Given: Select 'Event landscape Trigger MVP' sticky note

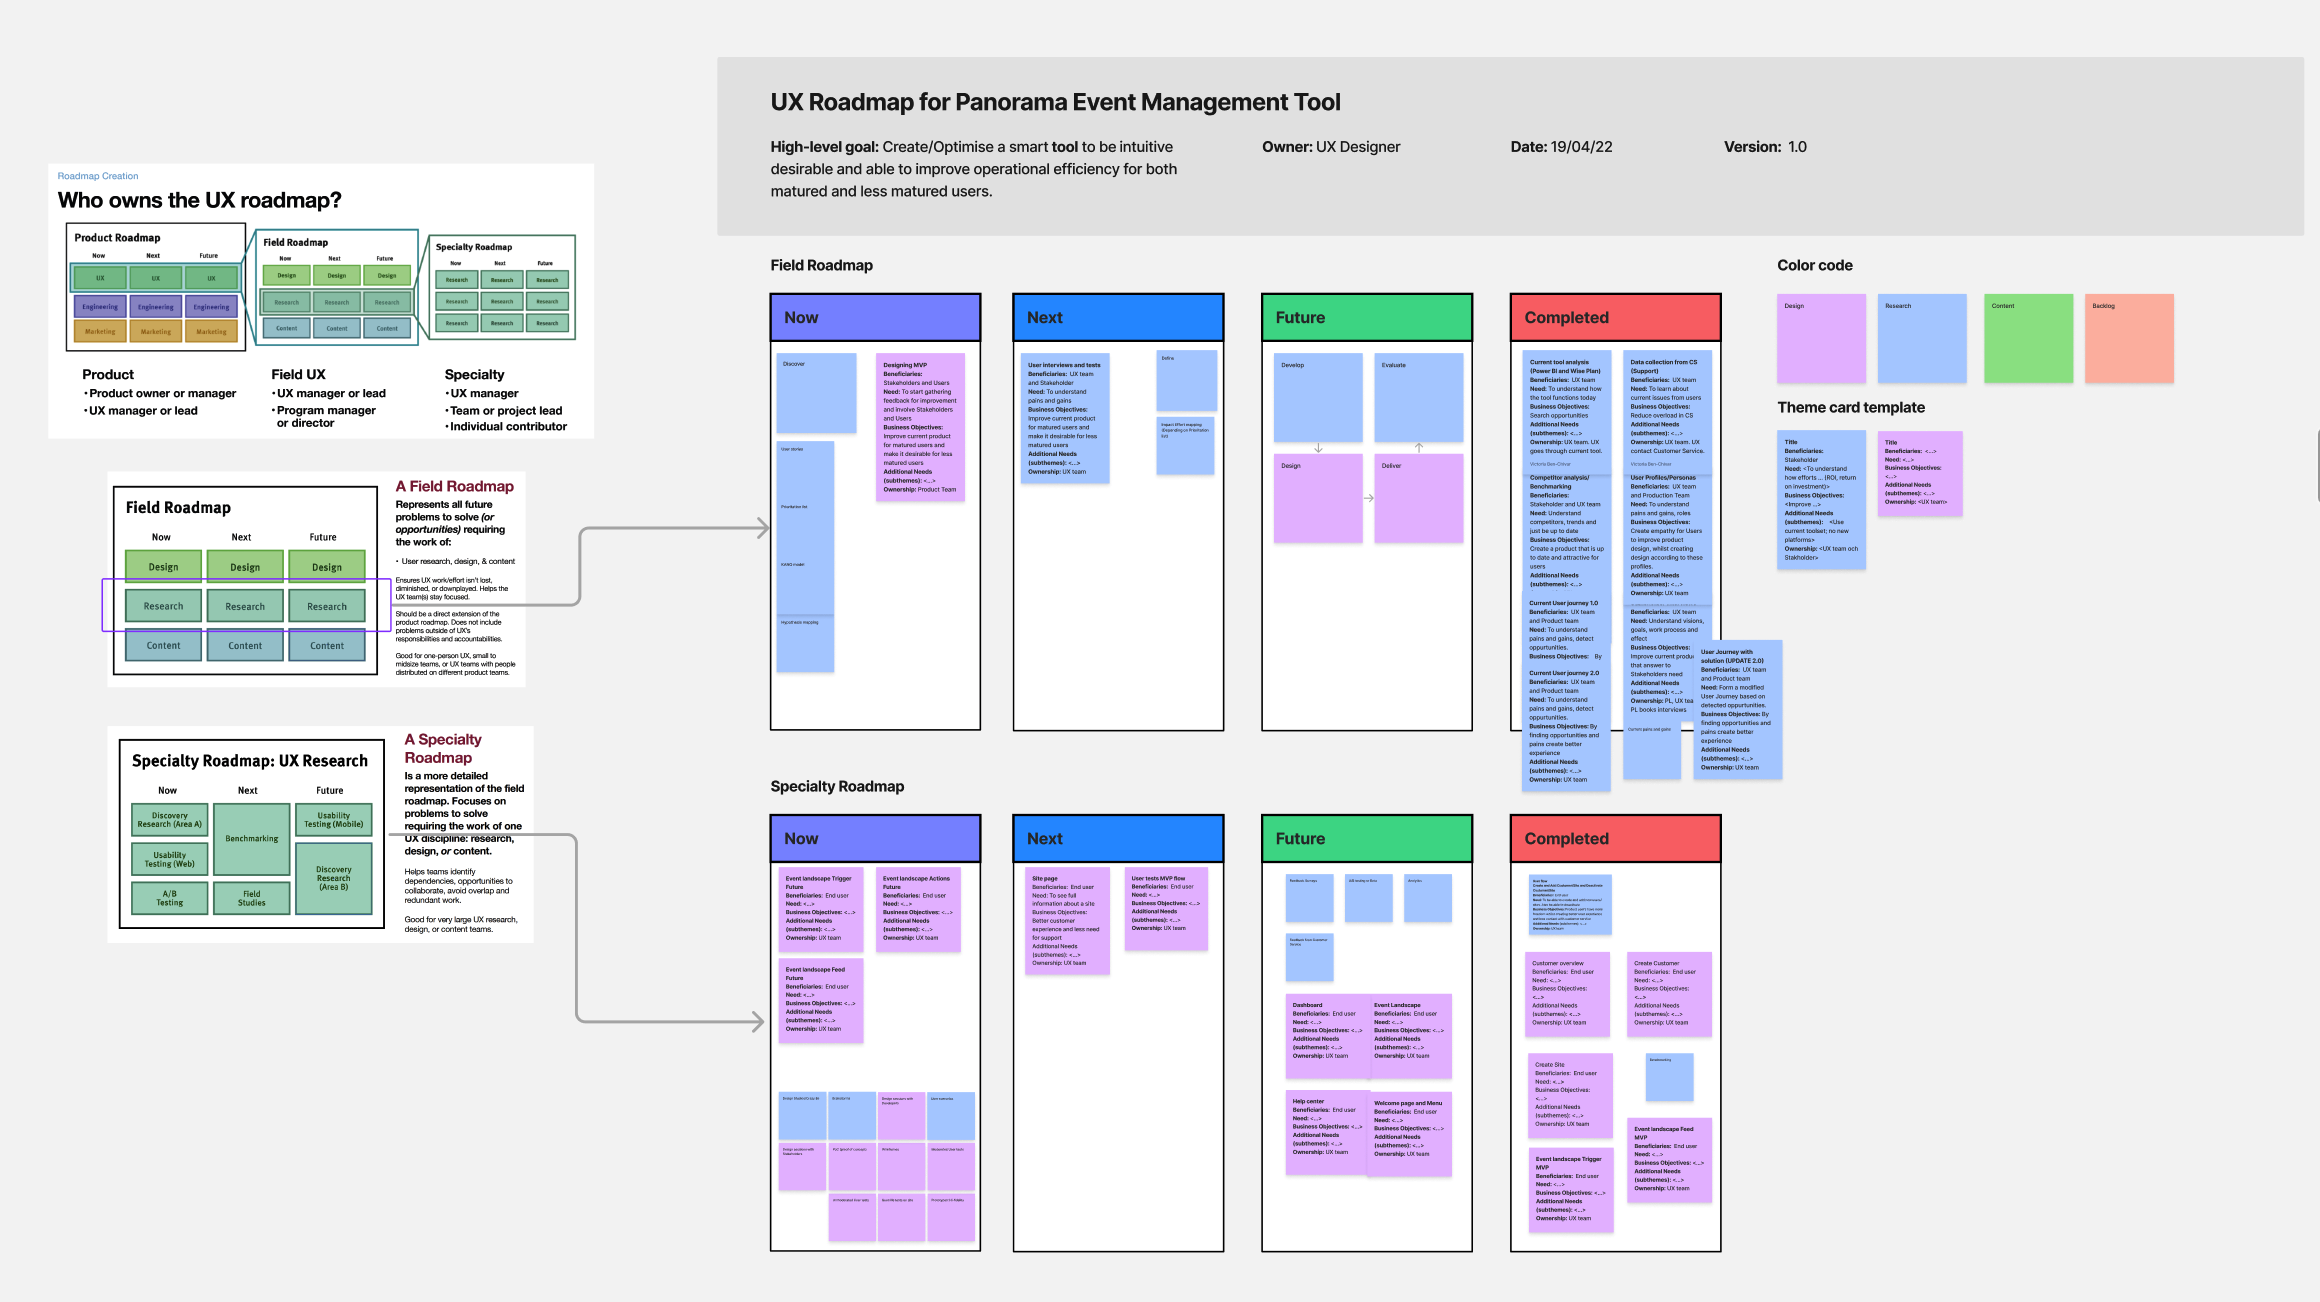Looking at the screenshot, I should (x=1571, y=1190).
